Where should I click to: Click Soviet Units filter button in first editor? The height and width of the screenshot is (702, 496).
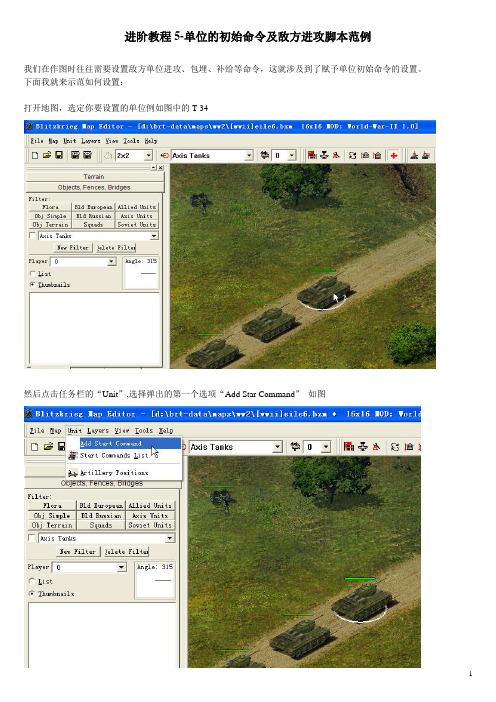(137, 224)
